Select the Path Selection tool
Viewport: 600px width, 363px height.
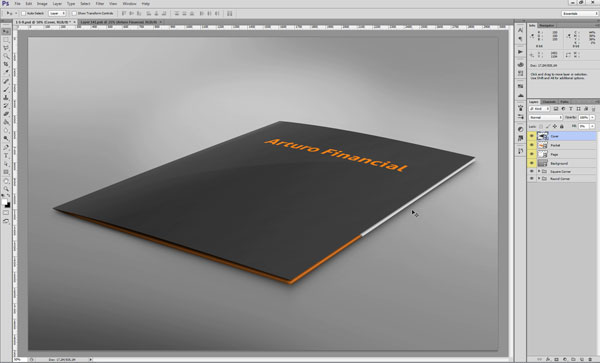click(x=6, y=164)
